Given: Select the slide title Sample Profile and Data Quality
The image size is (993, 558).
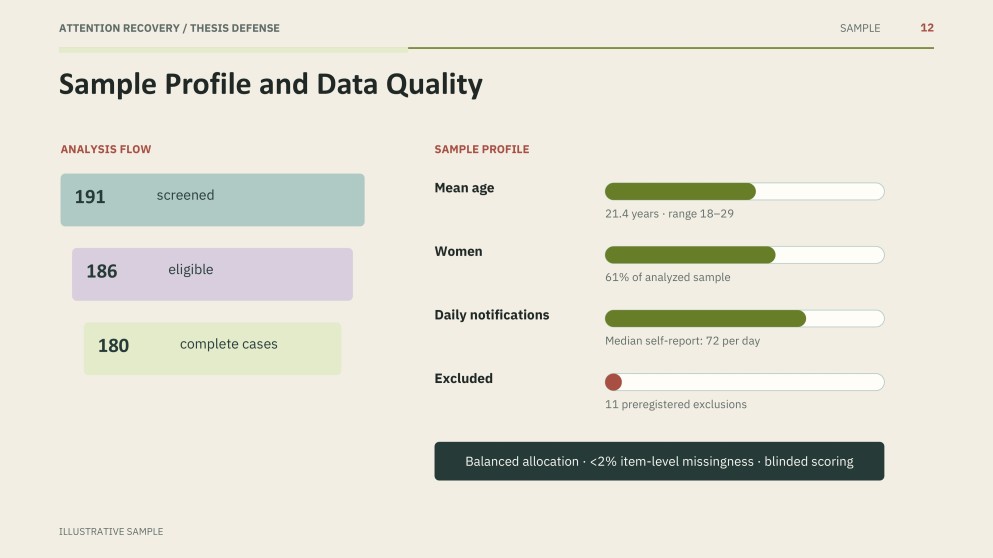Looking at the screenshot, I should 270,84.
